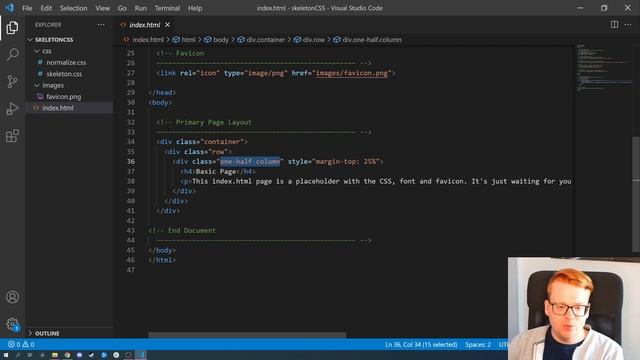Image resolution: width=640 pixels, height=360 pixels.
Task: Click the Split Editor icon
Action: coord(614,24)
